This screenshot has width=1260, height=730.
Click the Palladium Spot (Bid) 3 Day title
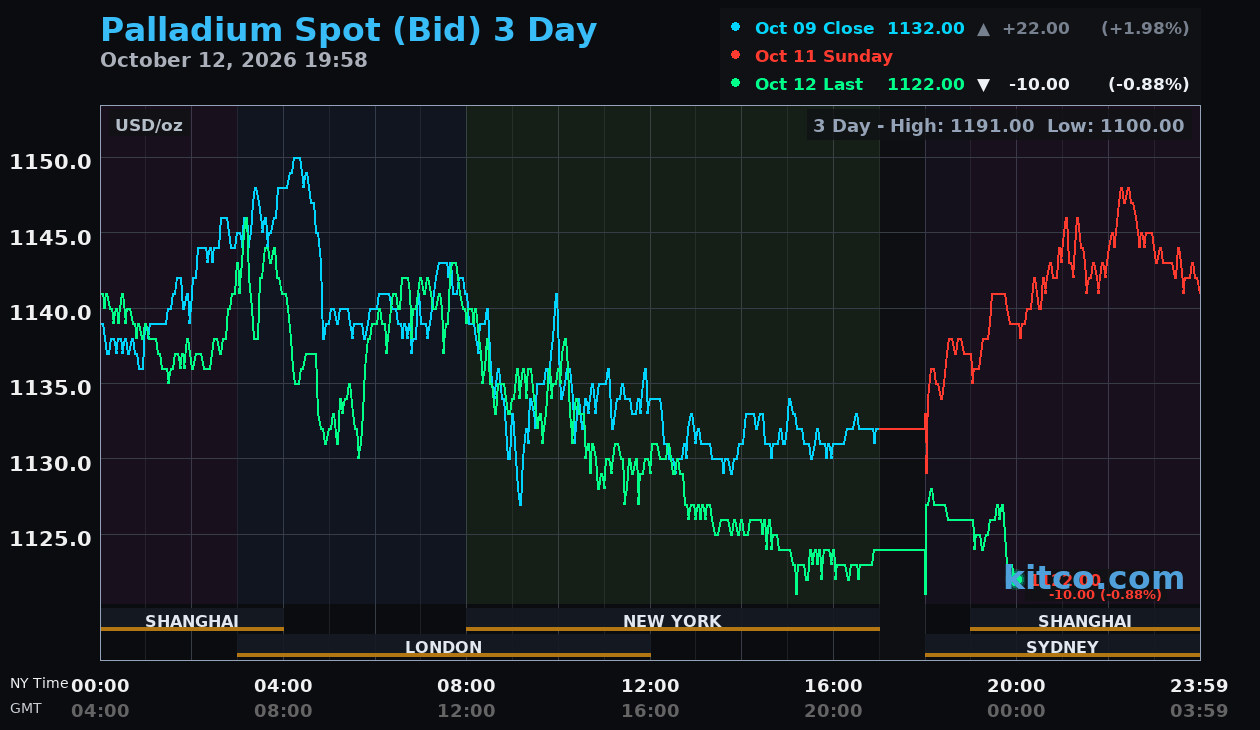[349, 31]
